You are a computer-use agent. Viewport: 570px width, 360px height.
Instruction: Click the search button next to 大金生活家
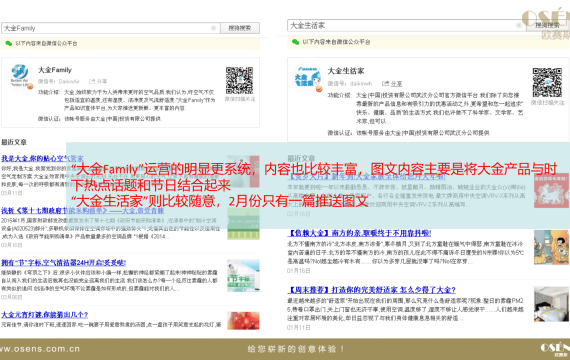[x=547, y=25]
